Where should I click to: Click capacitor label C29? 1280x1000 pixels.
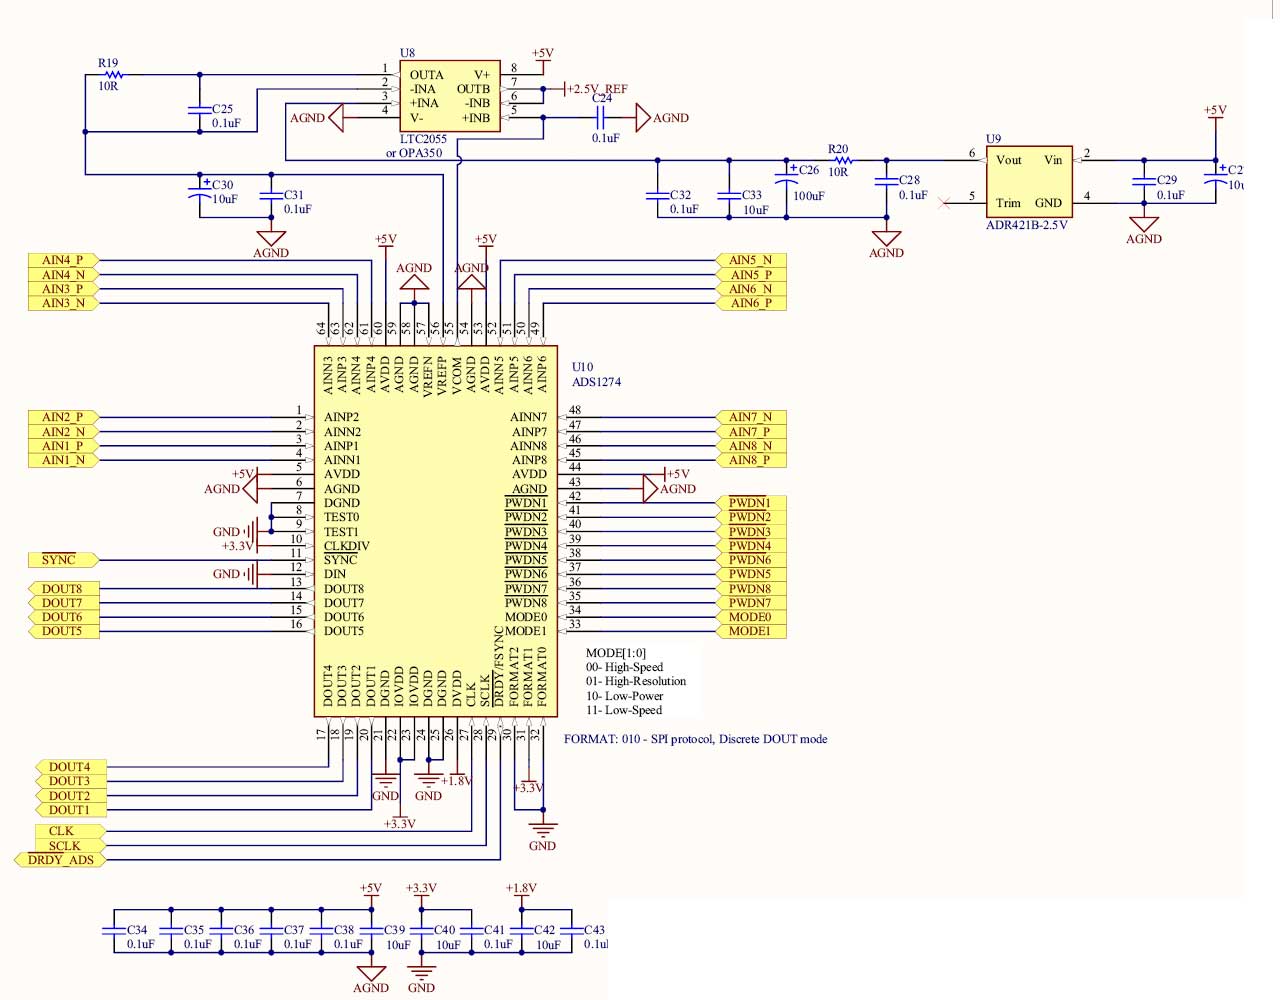coord(1167,180)
